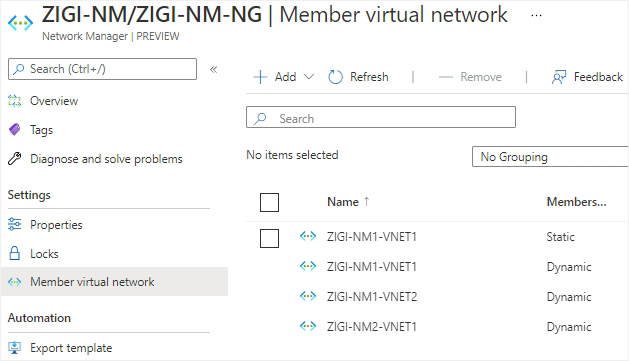Open the ZIGI-NM2-VNET1 network
Viewport: 629px width, 361px height.
point(372,327)
